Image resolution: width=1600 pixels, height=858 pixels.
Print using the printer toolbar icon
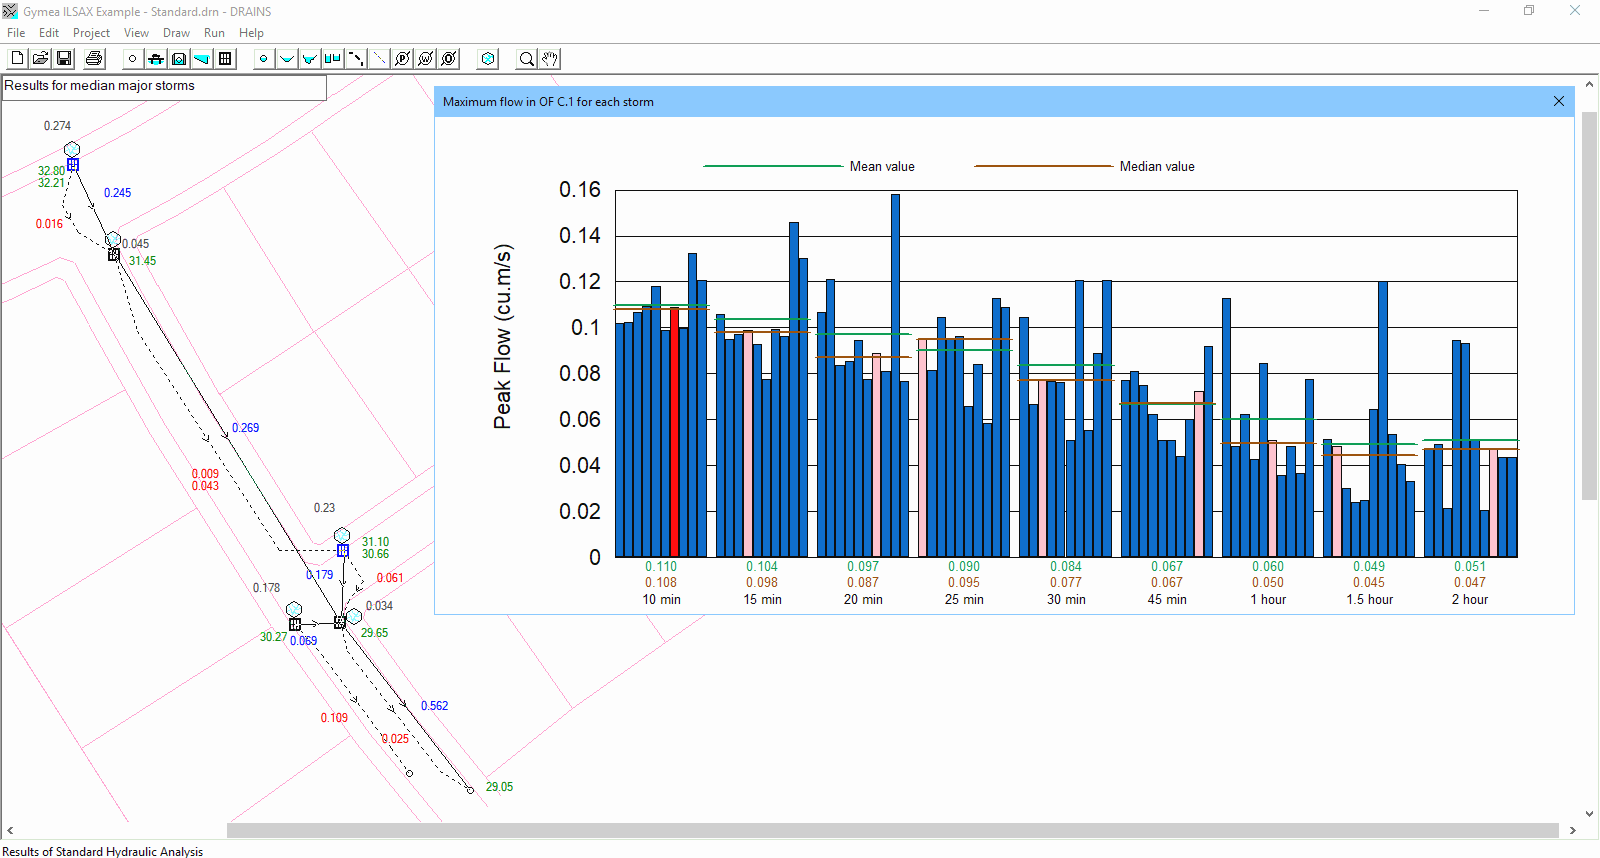click(94, 59)
